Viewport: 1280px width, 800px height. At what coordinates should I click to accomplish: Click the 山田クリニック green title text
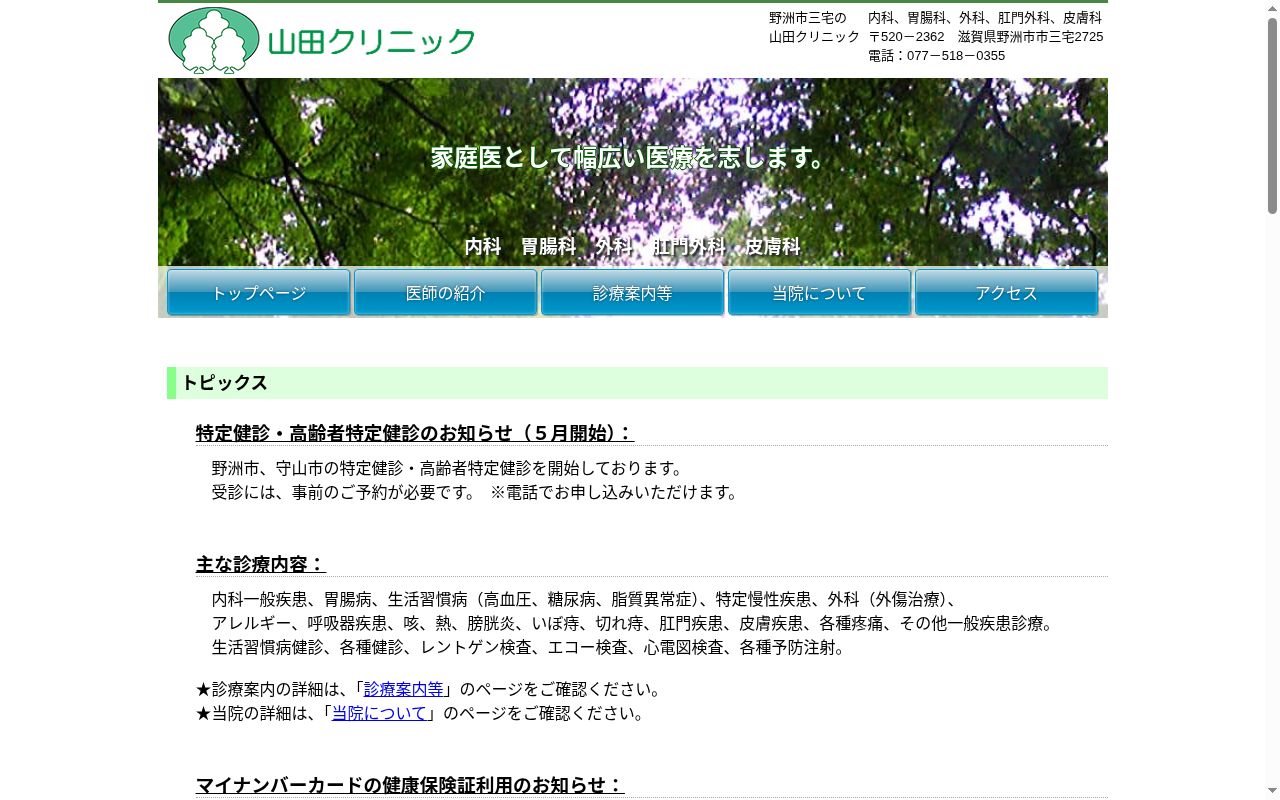coord(372,42)
